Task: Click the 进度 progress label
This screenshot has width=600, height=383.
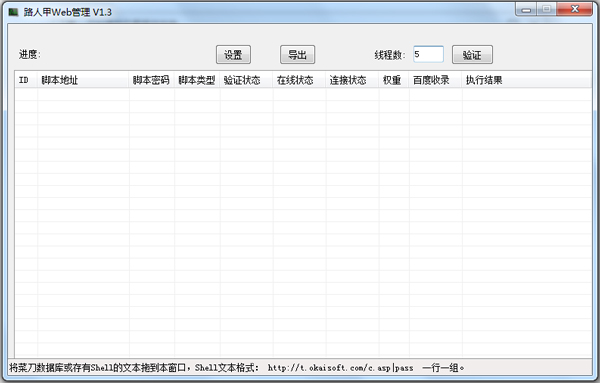Action: [x=29, y=54]
